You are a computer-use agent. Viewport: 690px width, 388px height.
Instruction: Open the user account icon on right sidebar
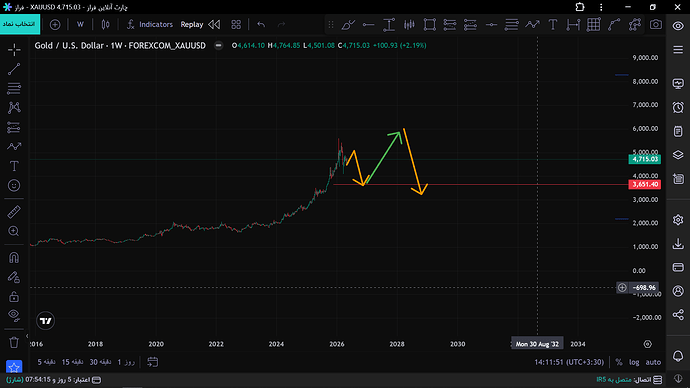(x=678, y=291)
